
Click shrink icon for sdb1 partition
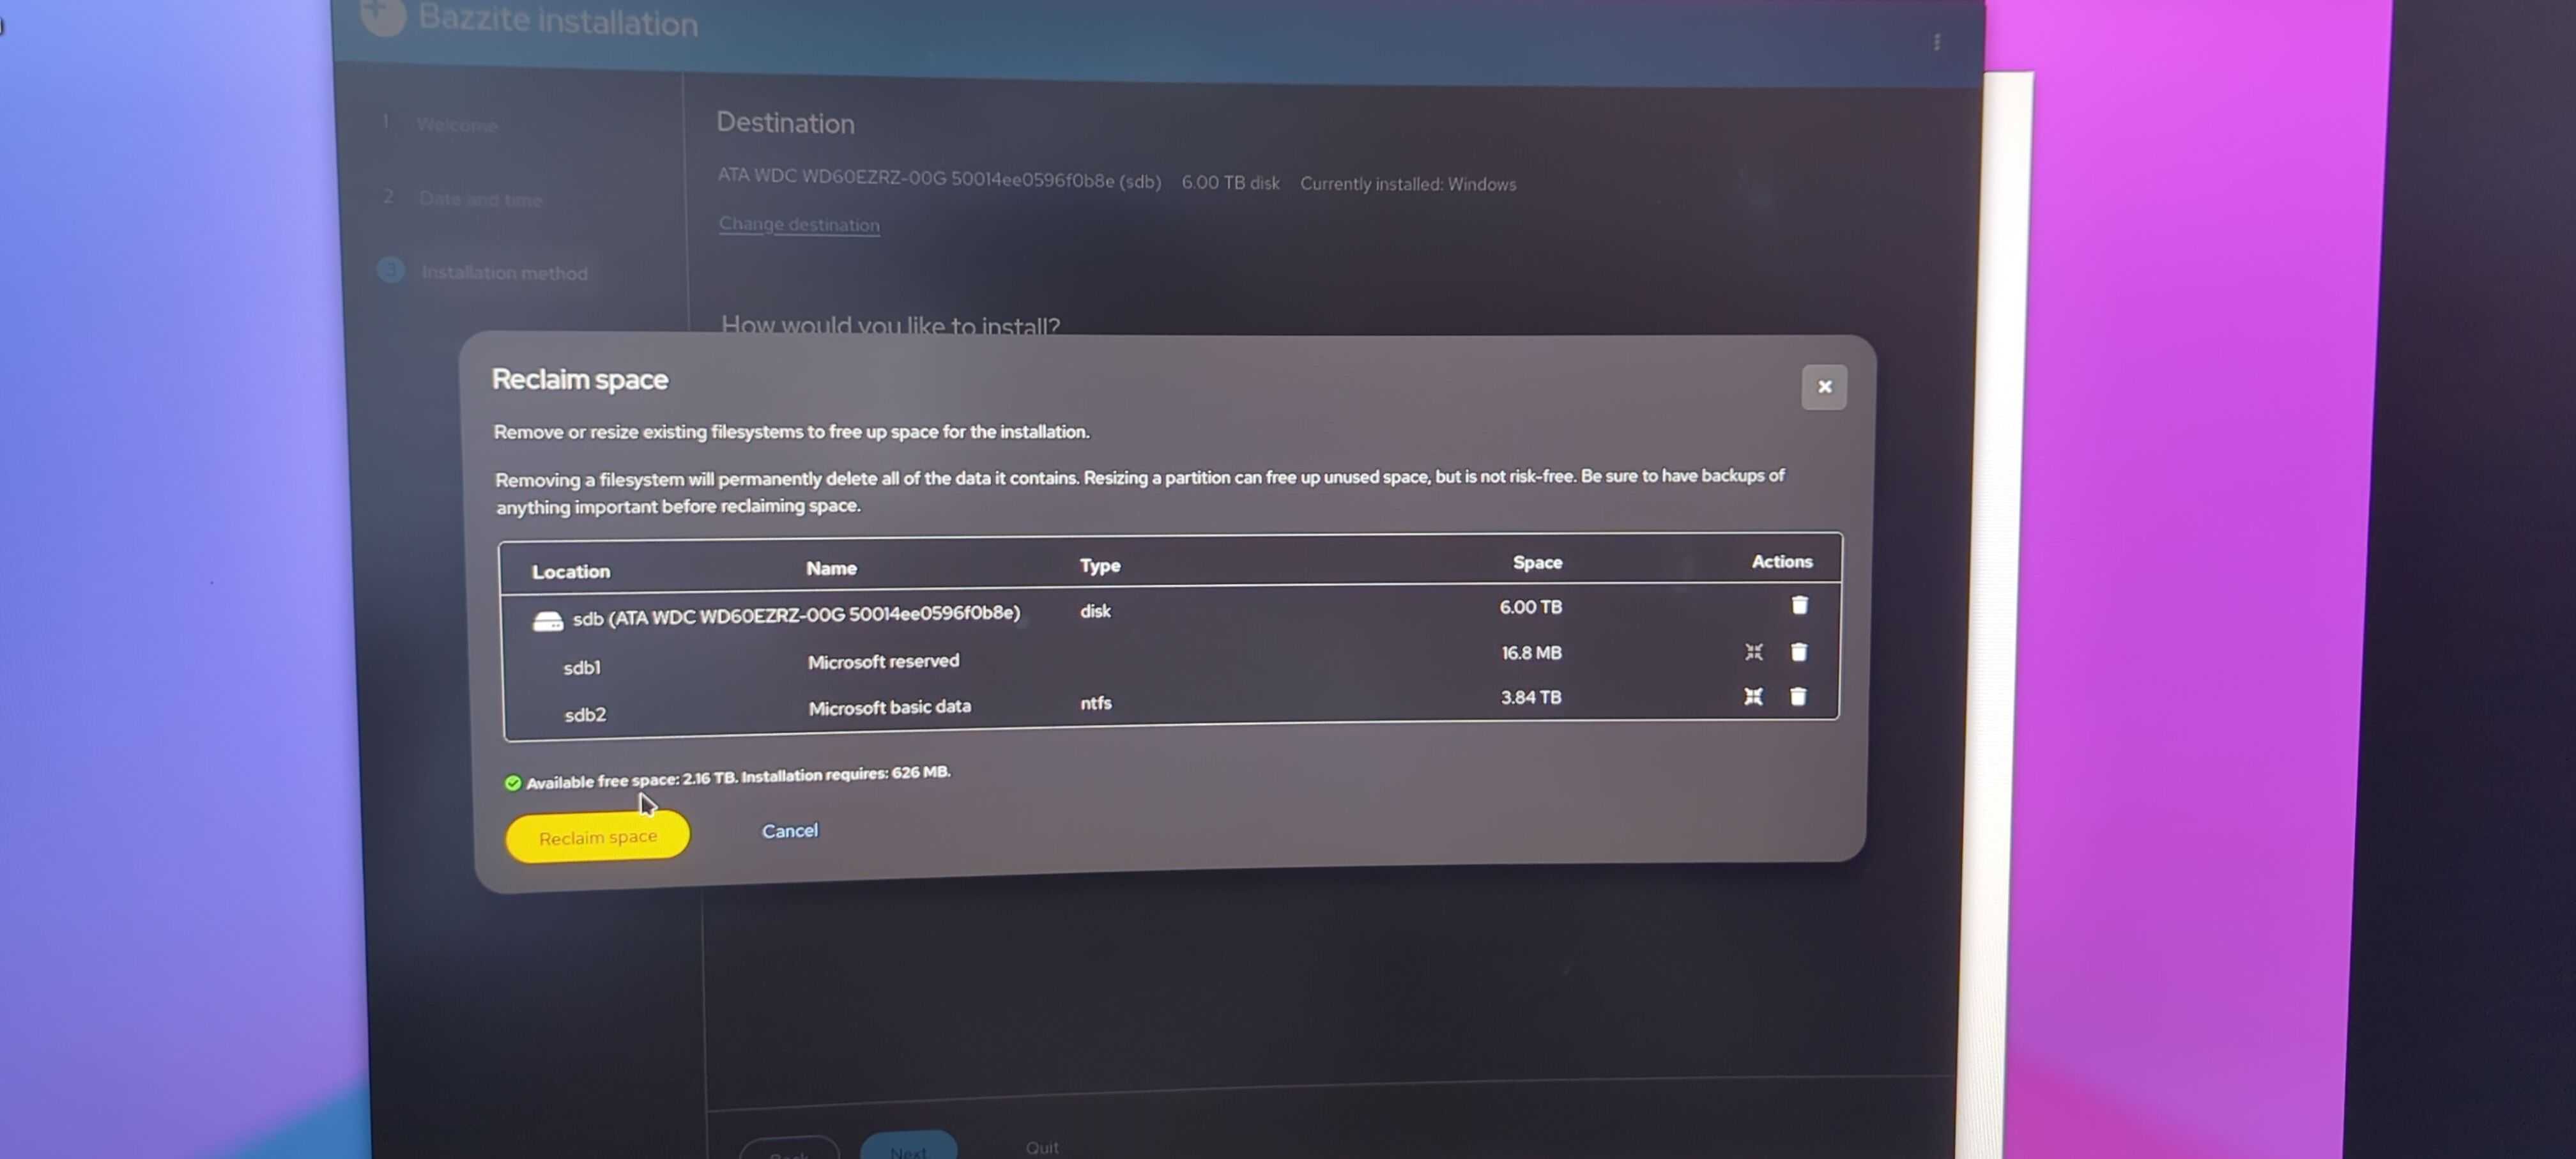[1753, 652]
